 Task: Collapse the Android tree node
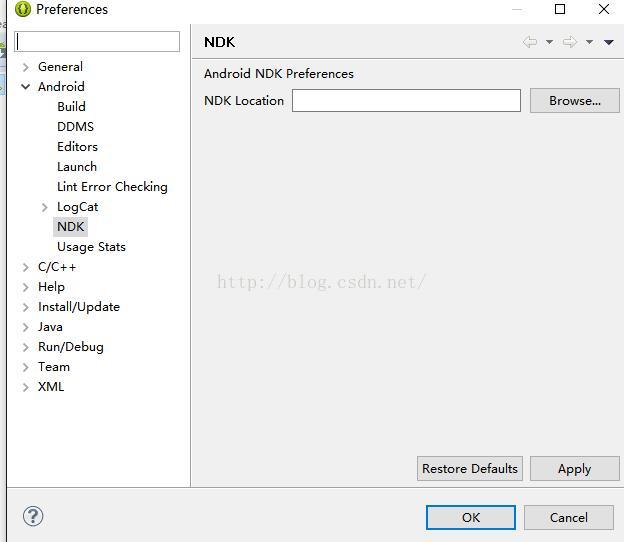[x=26, y=86]
